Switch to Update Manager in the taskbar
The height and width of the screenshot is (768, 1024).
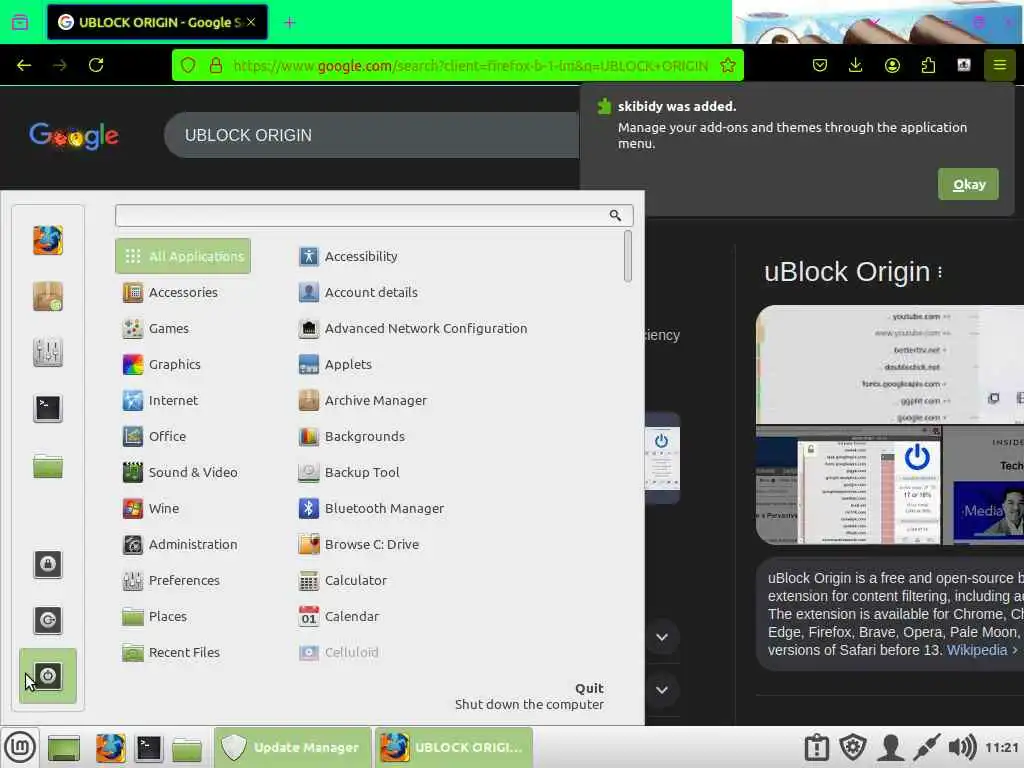(x=293, y=747)
